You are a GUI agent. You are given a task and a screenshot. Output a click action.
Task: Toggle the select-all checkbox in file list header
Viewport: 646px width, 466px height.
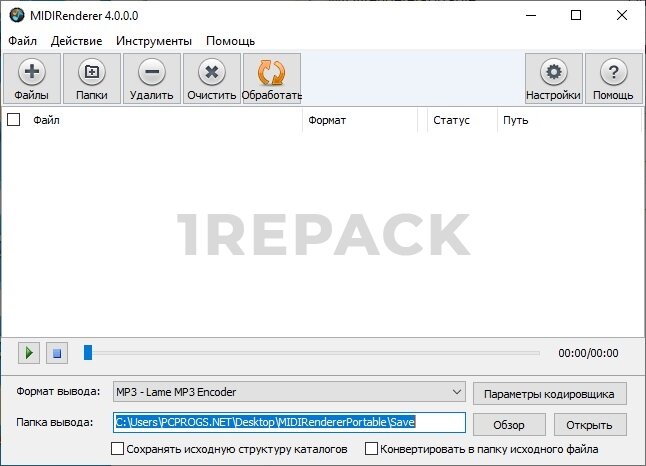(14, 120)
